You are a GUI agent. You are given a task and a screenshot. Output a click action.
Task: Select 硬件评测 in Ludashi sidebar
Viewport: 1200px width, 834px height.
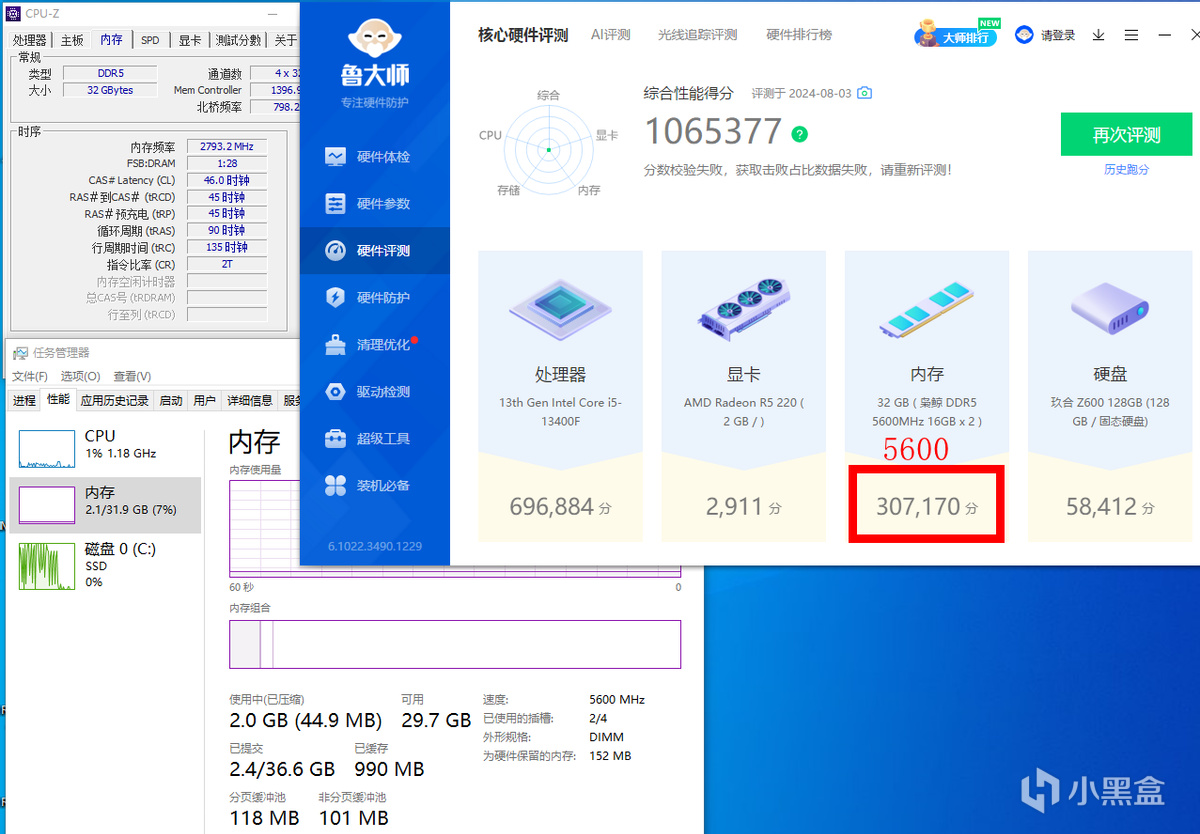[374, 251]
